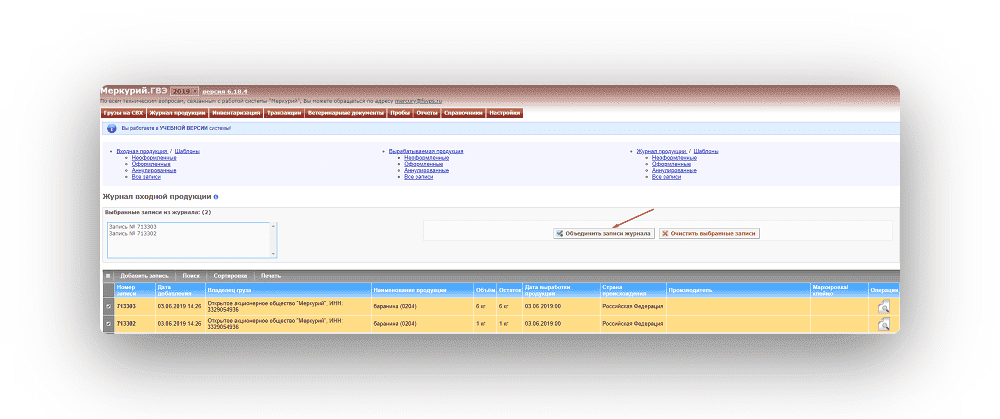1000x419 pixels.
Task: Click the mercury support email link
Action: point(418,101)
